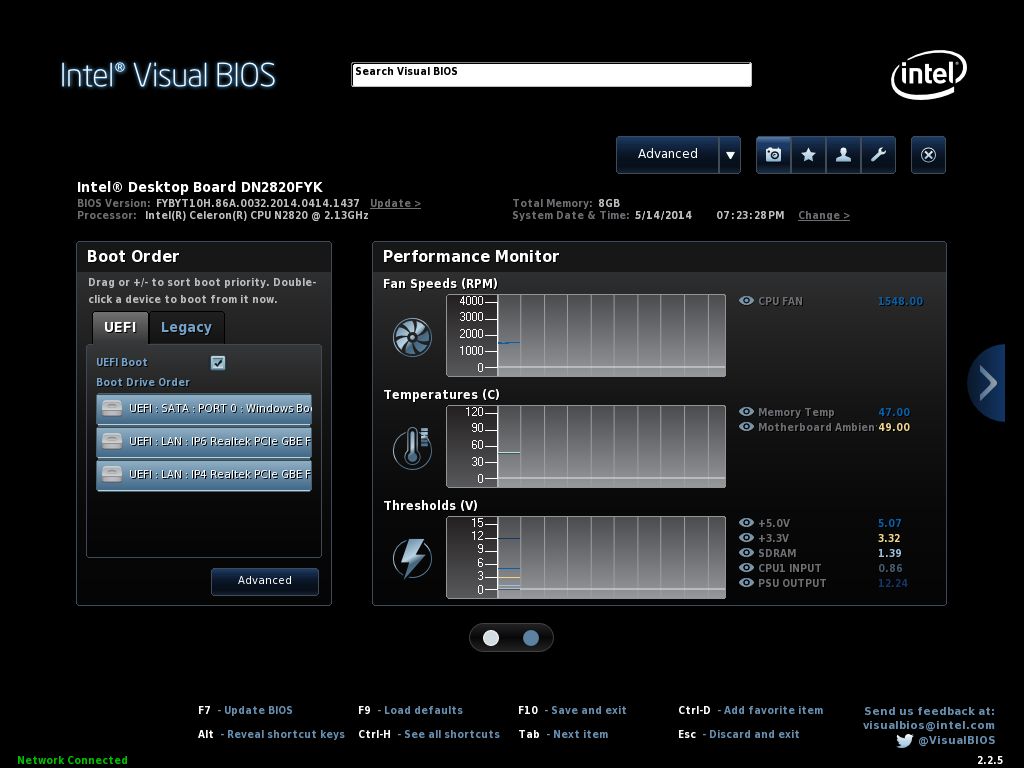Toggle +5.0V visibility eye
This screenshot has width=1024, height=768.
pos(746,522)
